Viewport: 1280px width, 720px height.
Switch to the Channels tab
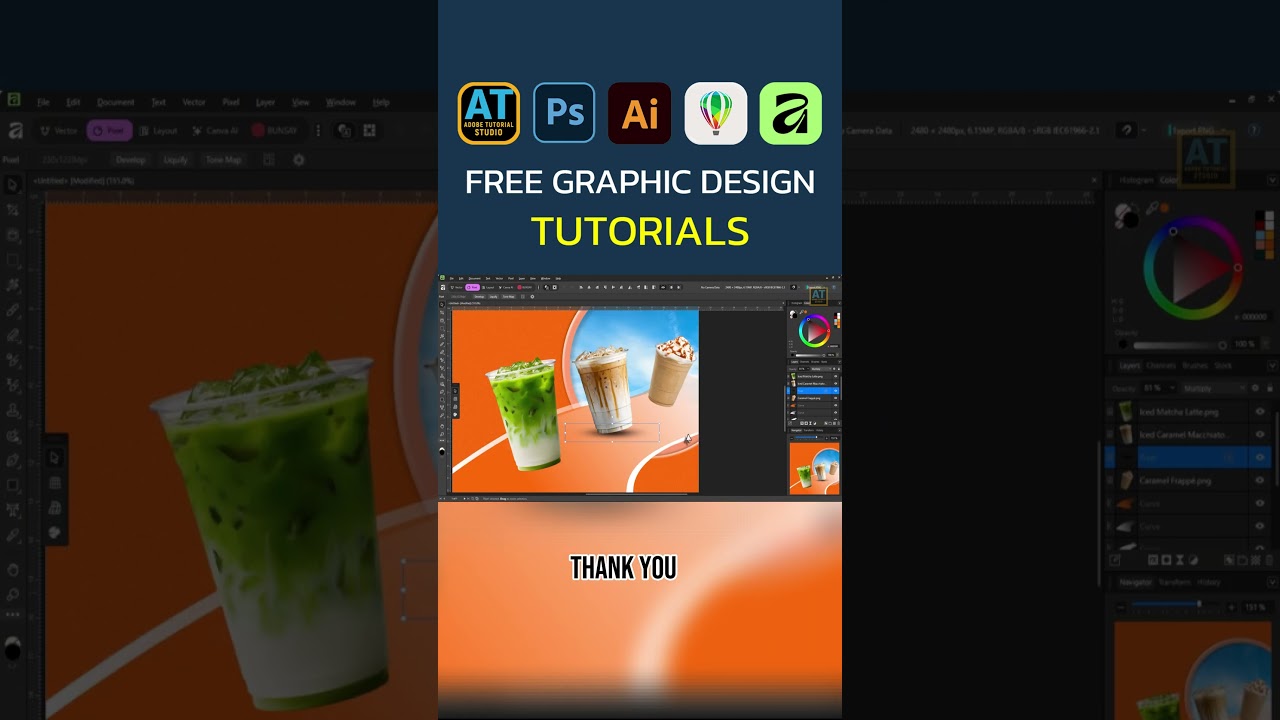point(1161,366)
